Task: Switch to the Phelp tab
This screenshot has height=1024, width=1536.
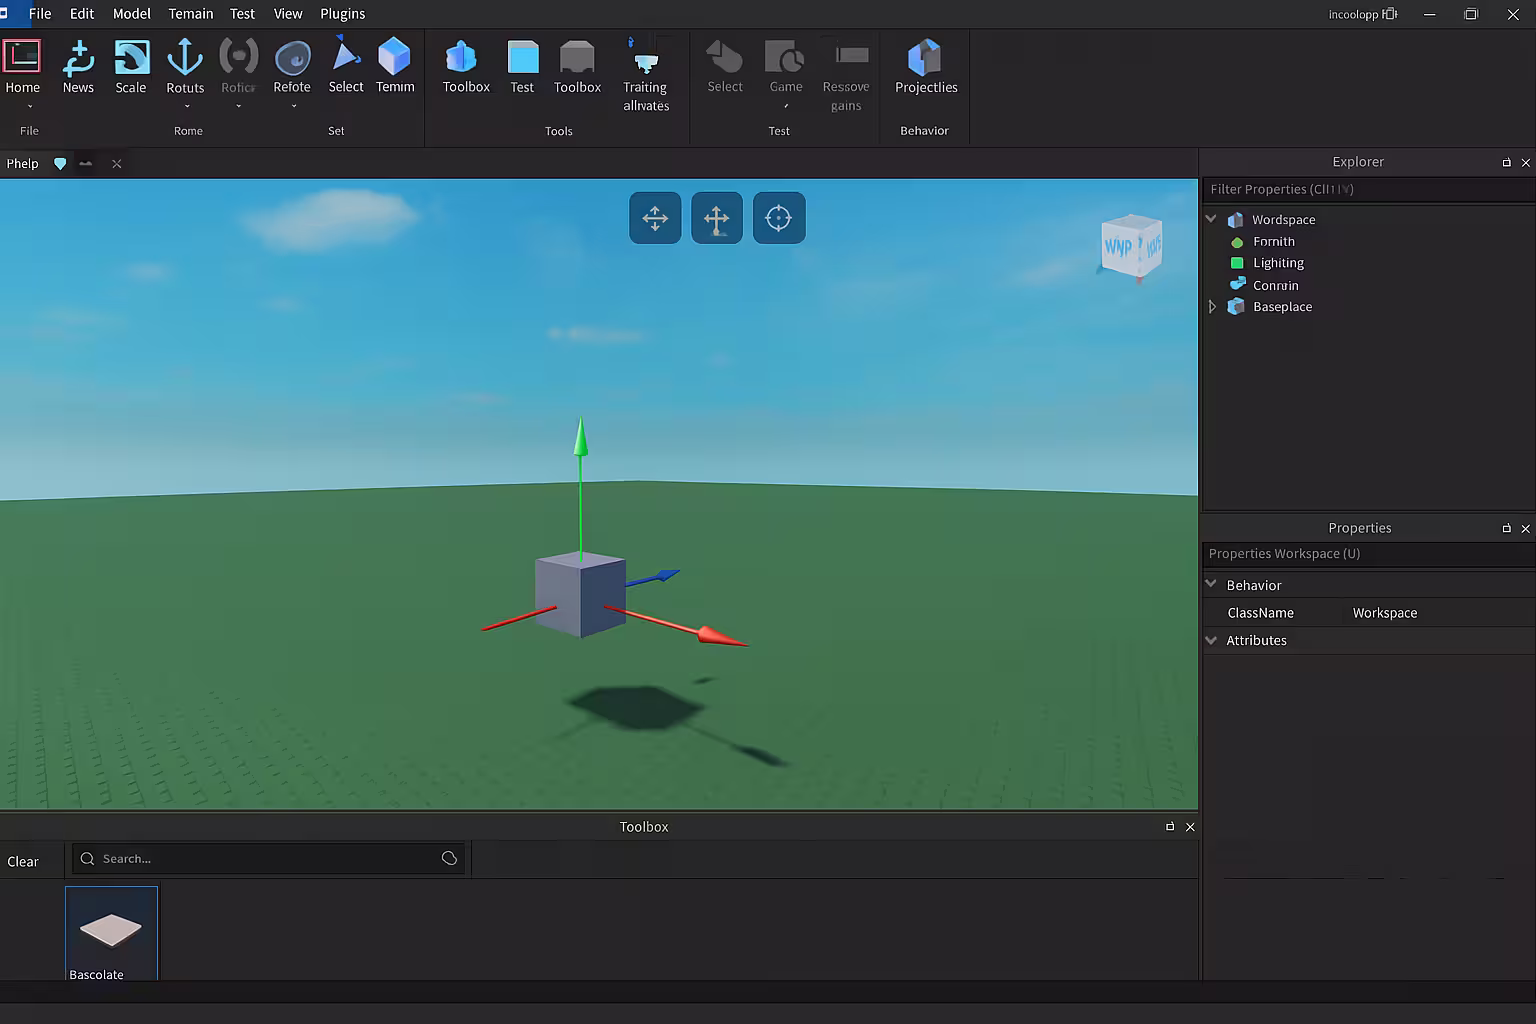Action: click(x=23, y=164)
